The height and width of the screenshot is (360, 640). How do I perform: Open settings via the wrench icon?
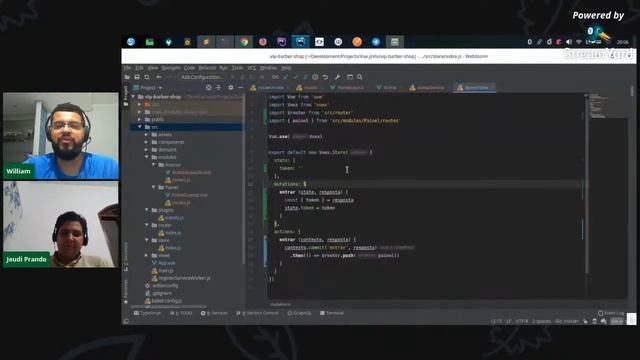click(337, 77)
